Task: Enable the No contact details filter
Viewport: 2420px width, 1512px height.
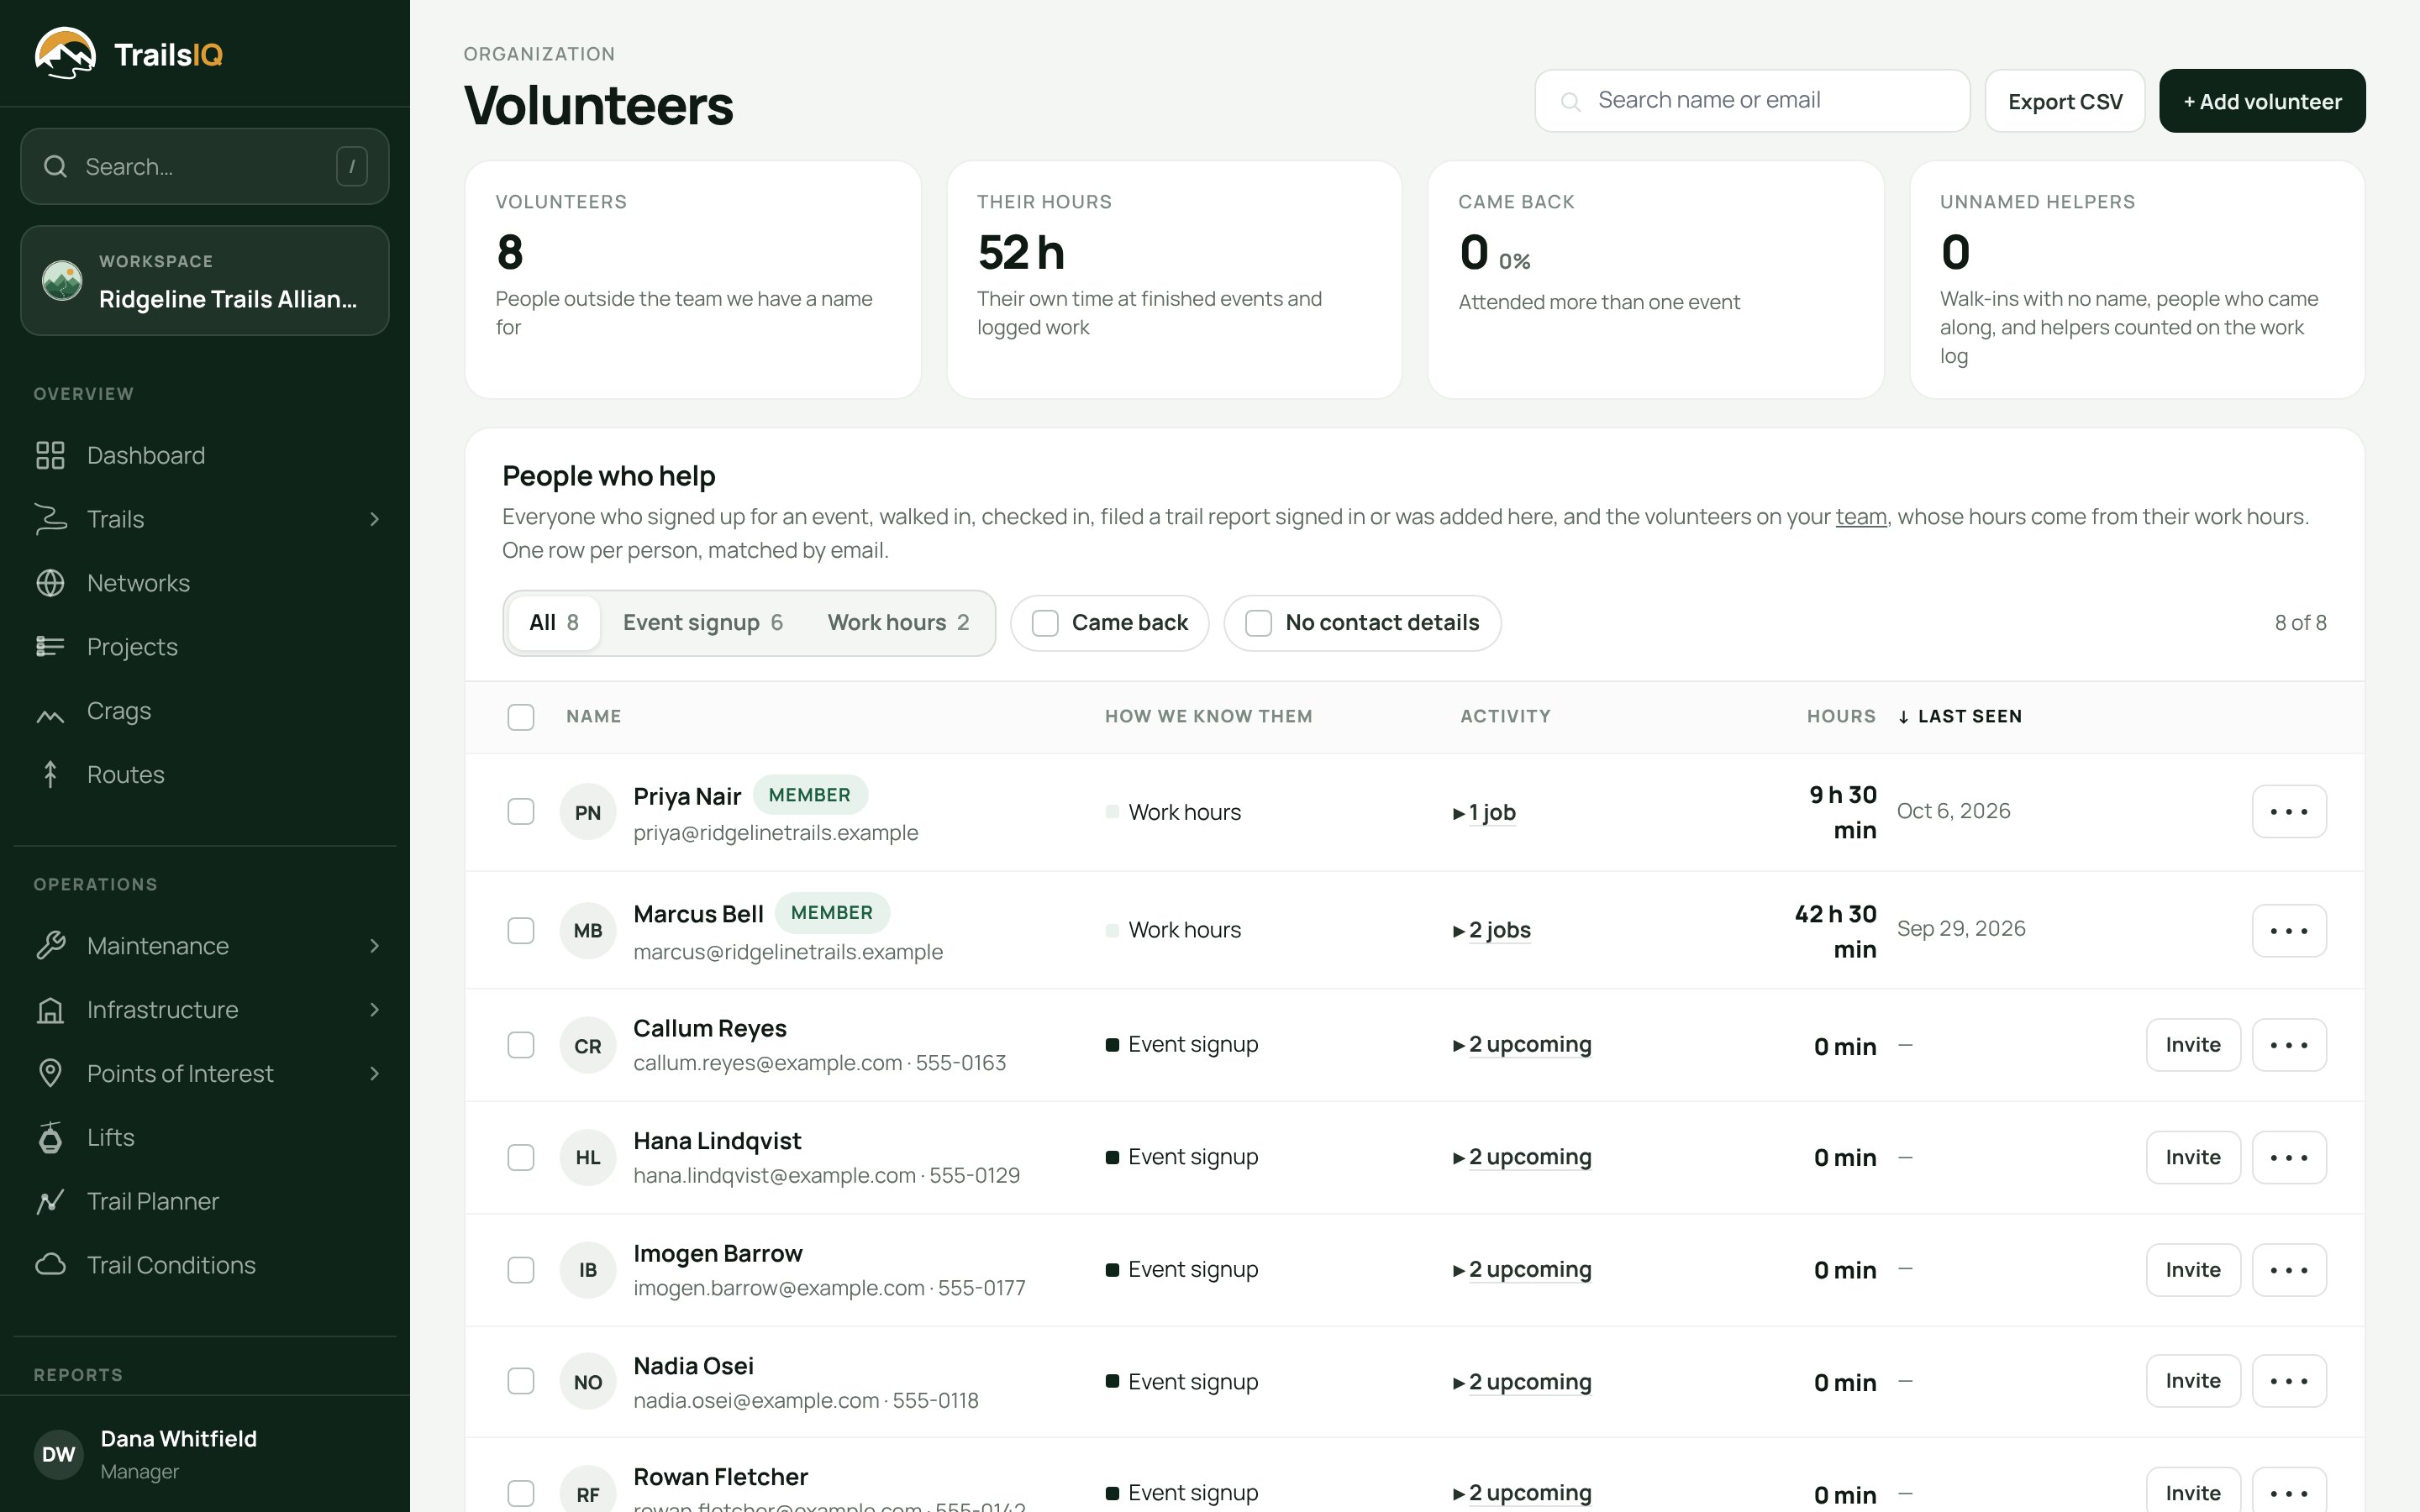Action: 1258,623
